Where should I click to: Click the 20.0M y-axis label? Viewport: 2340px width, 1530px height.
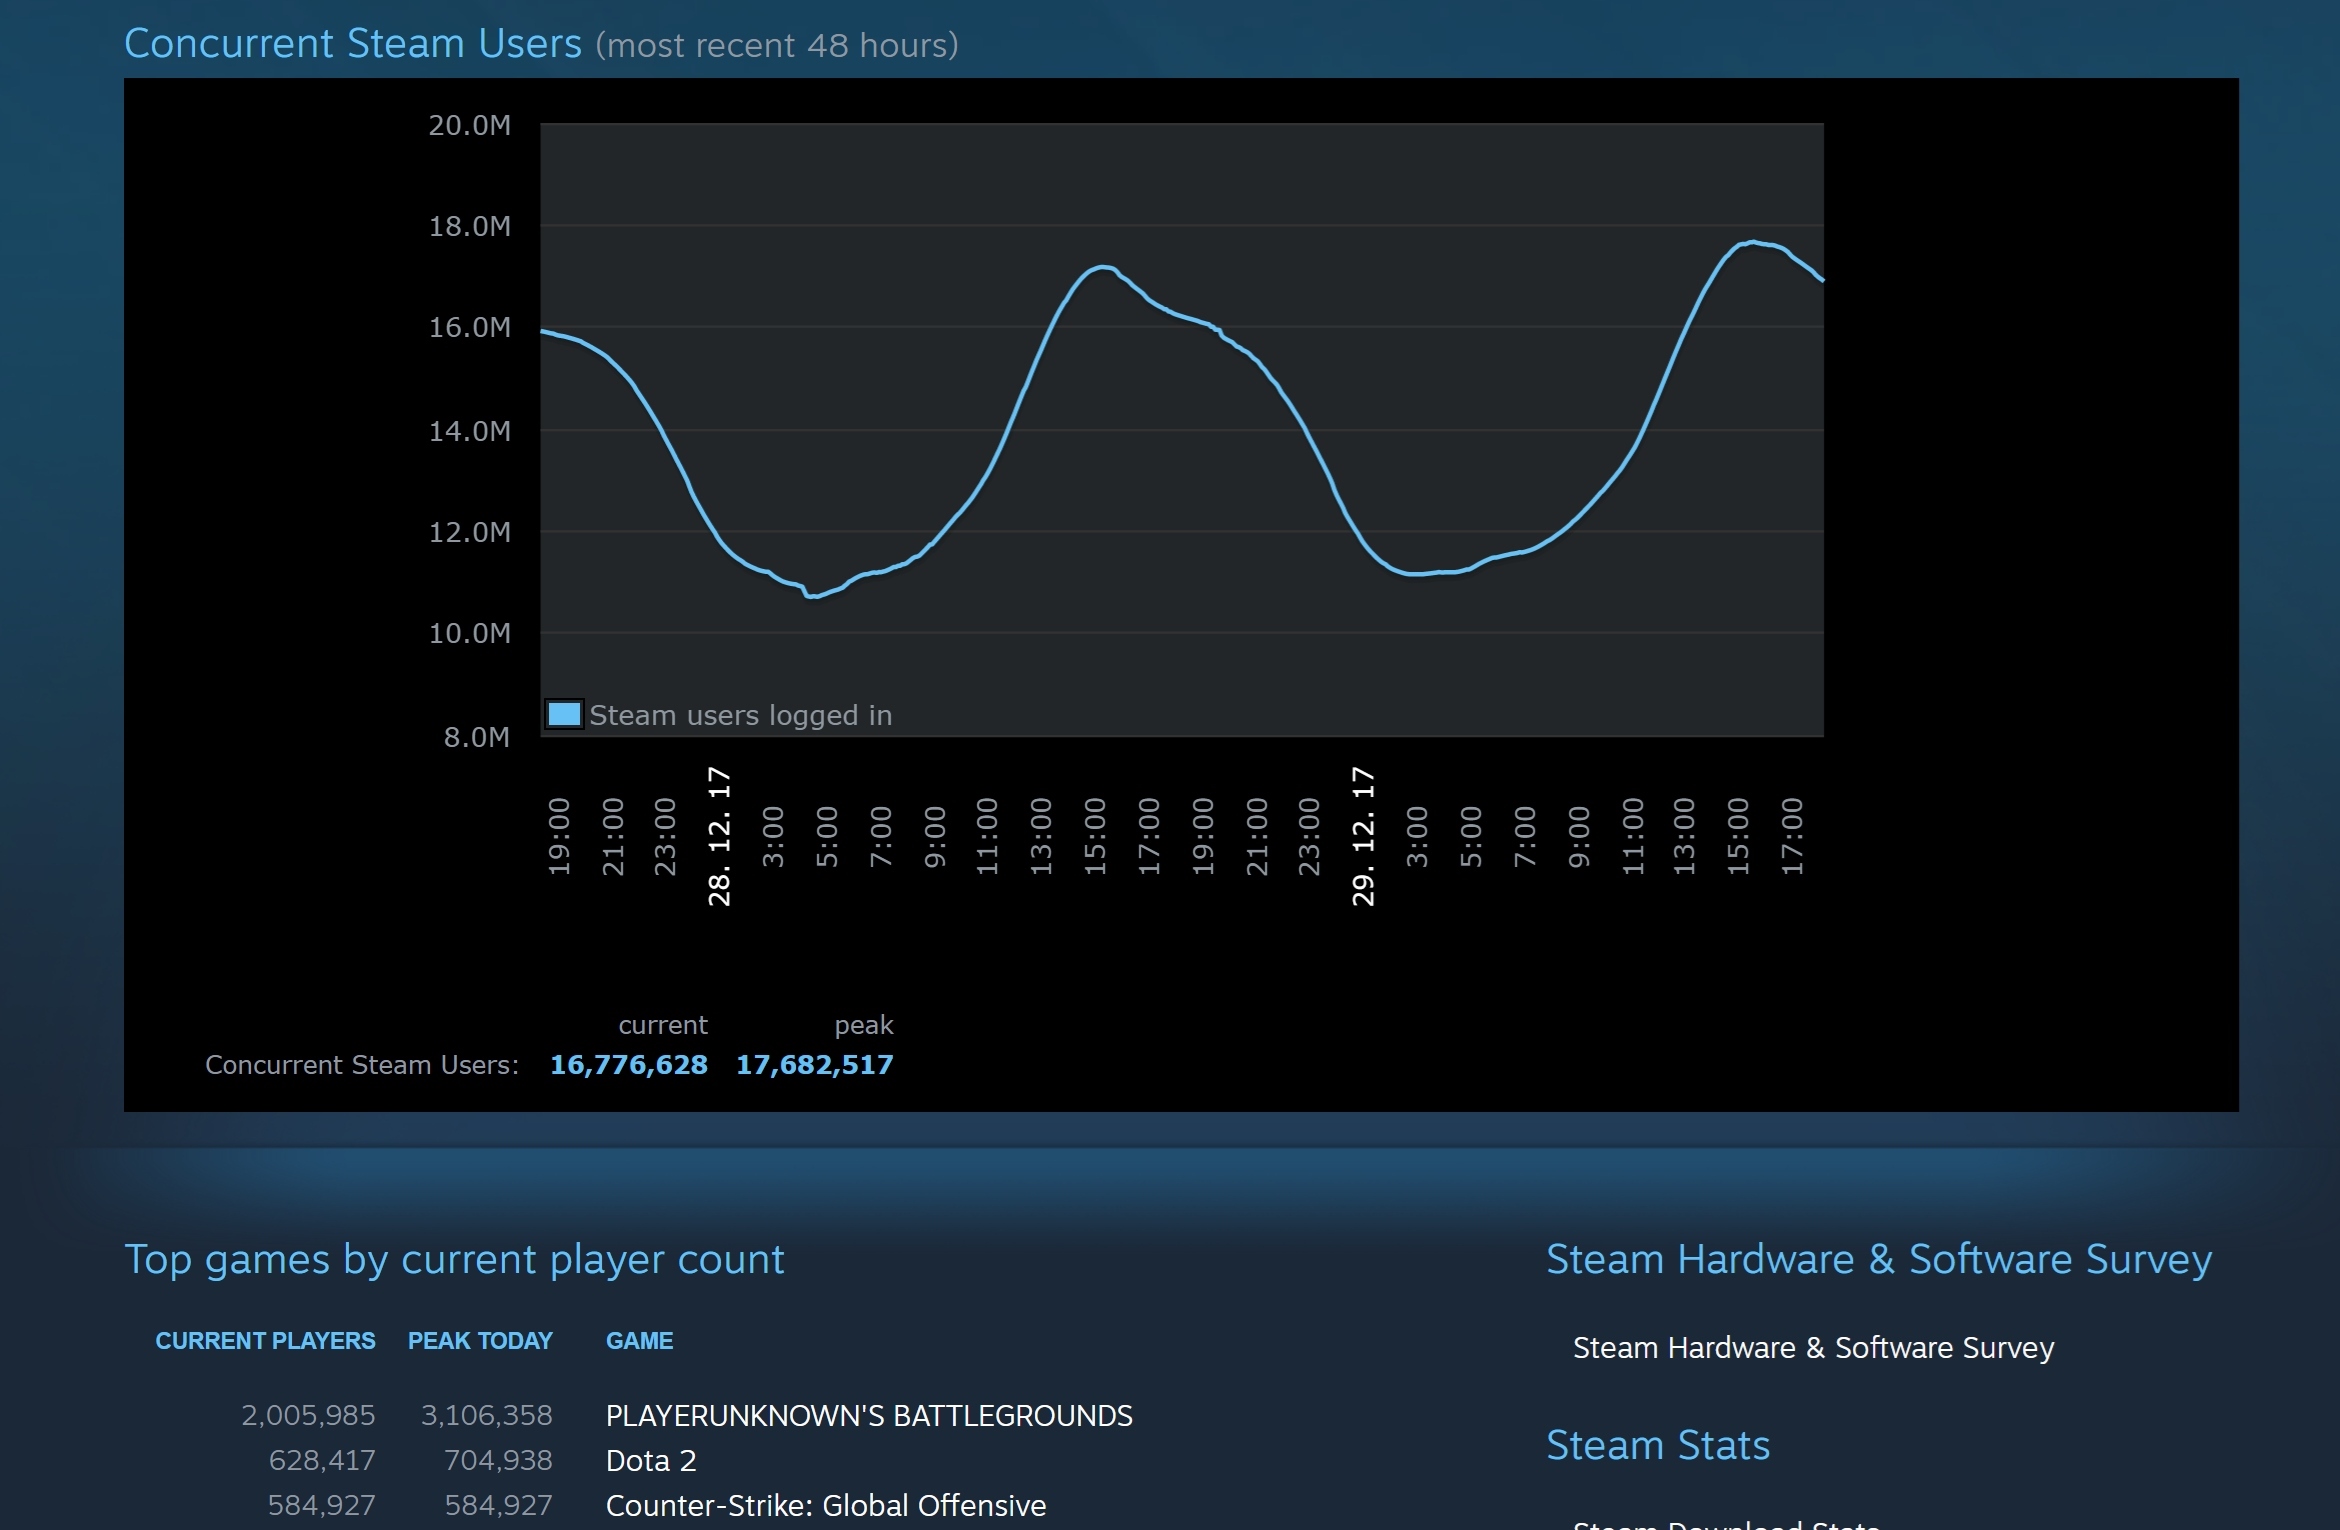pos(469,125)
